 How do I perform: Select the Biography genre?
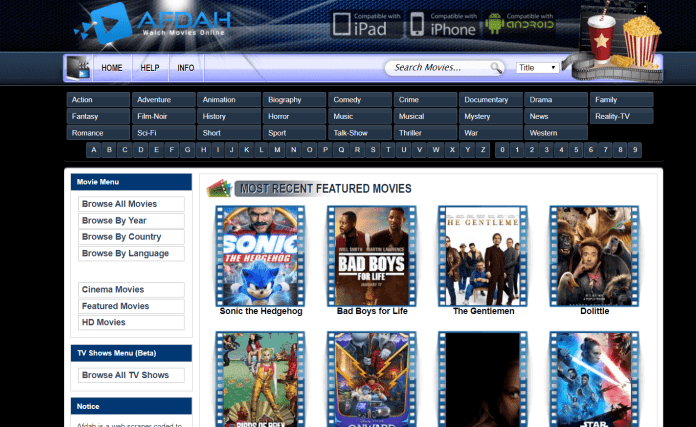tap(294, 100)
